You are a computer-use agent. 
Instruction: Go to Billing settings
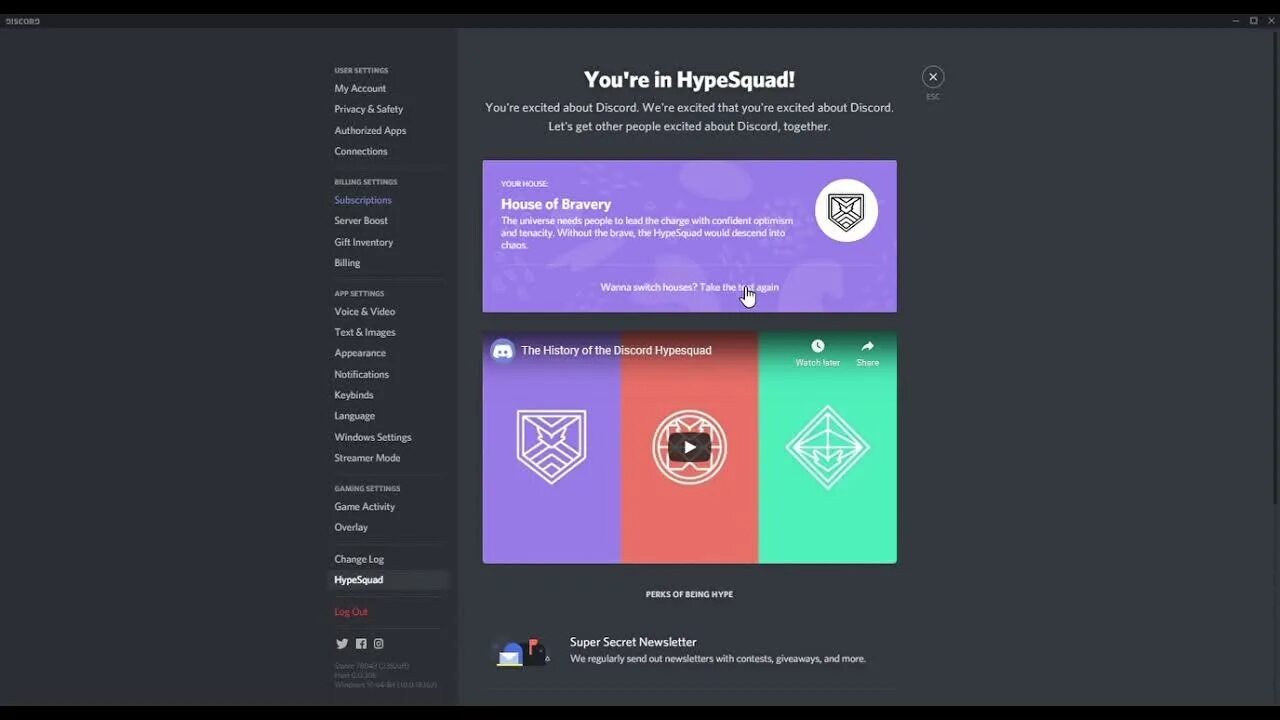(347, 263)
